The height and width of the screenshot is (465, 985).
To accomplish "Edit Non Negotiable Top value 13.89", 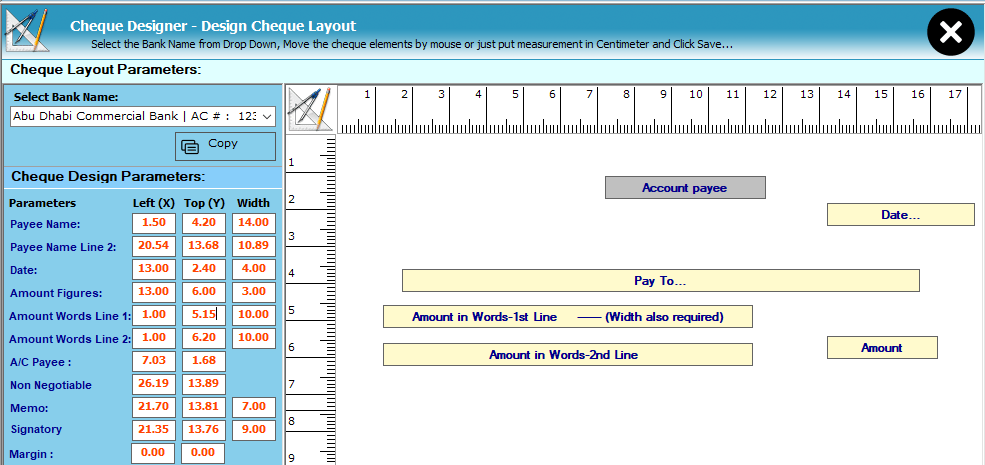I will (x=204, y=385).
